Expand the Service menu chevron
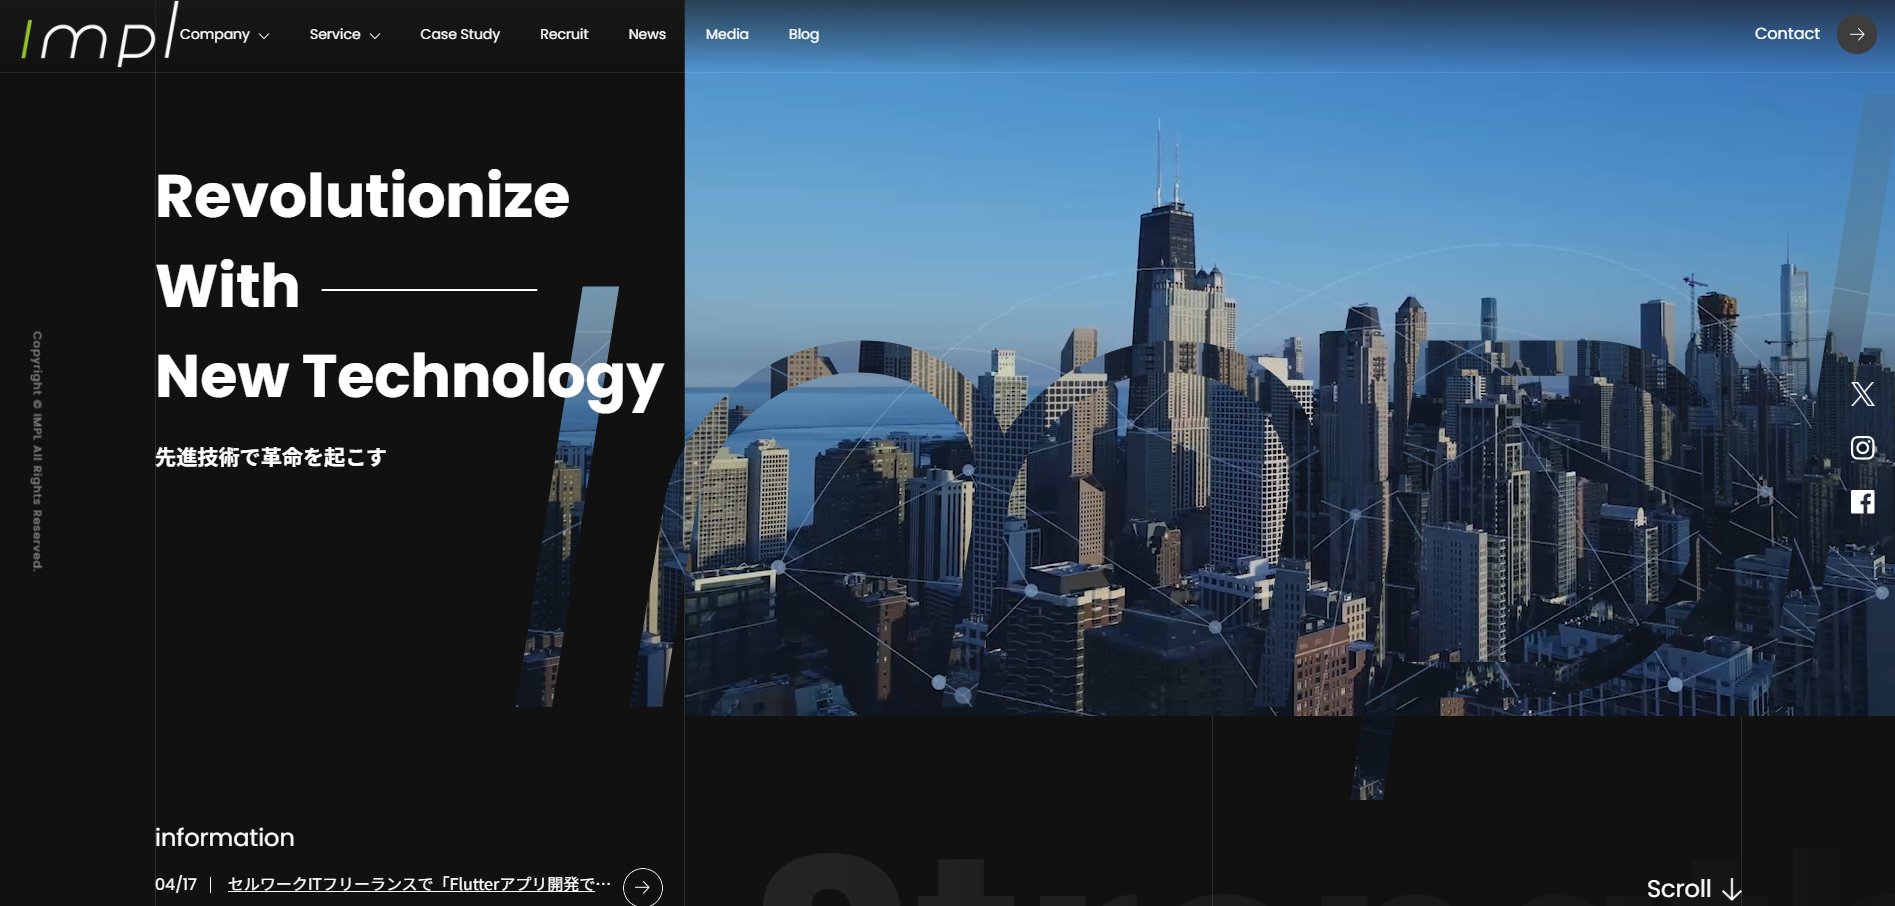1895x906 pixels. click(375, 36)
